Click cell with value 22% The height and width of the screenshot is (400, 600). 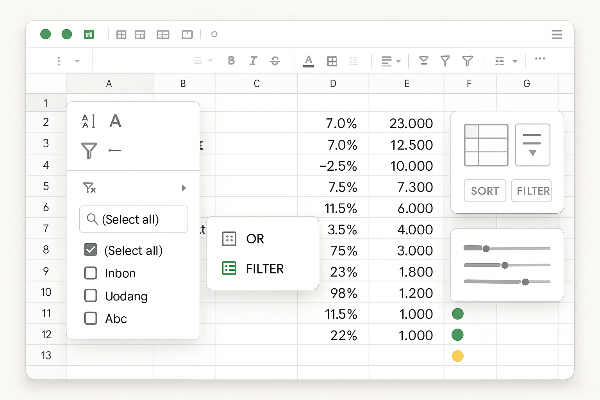[333, 335]
